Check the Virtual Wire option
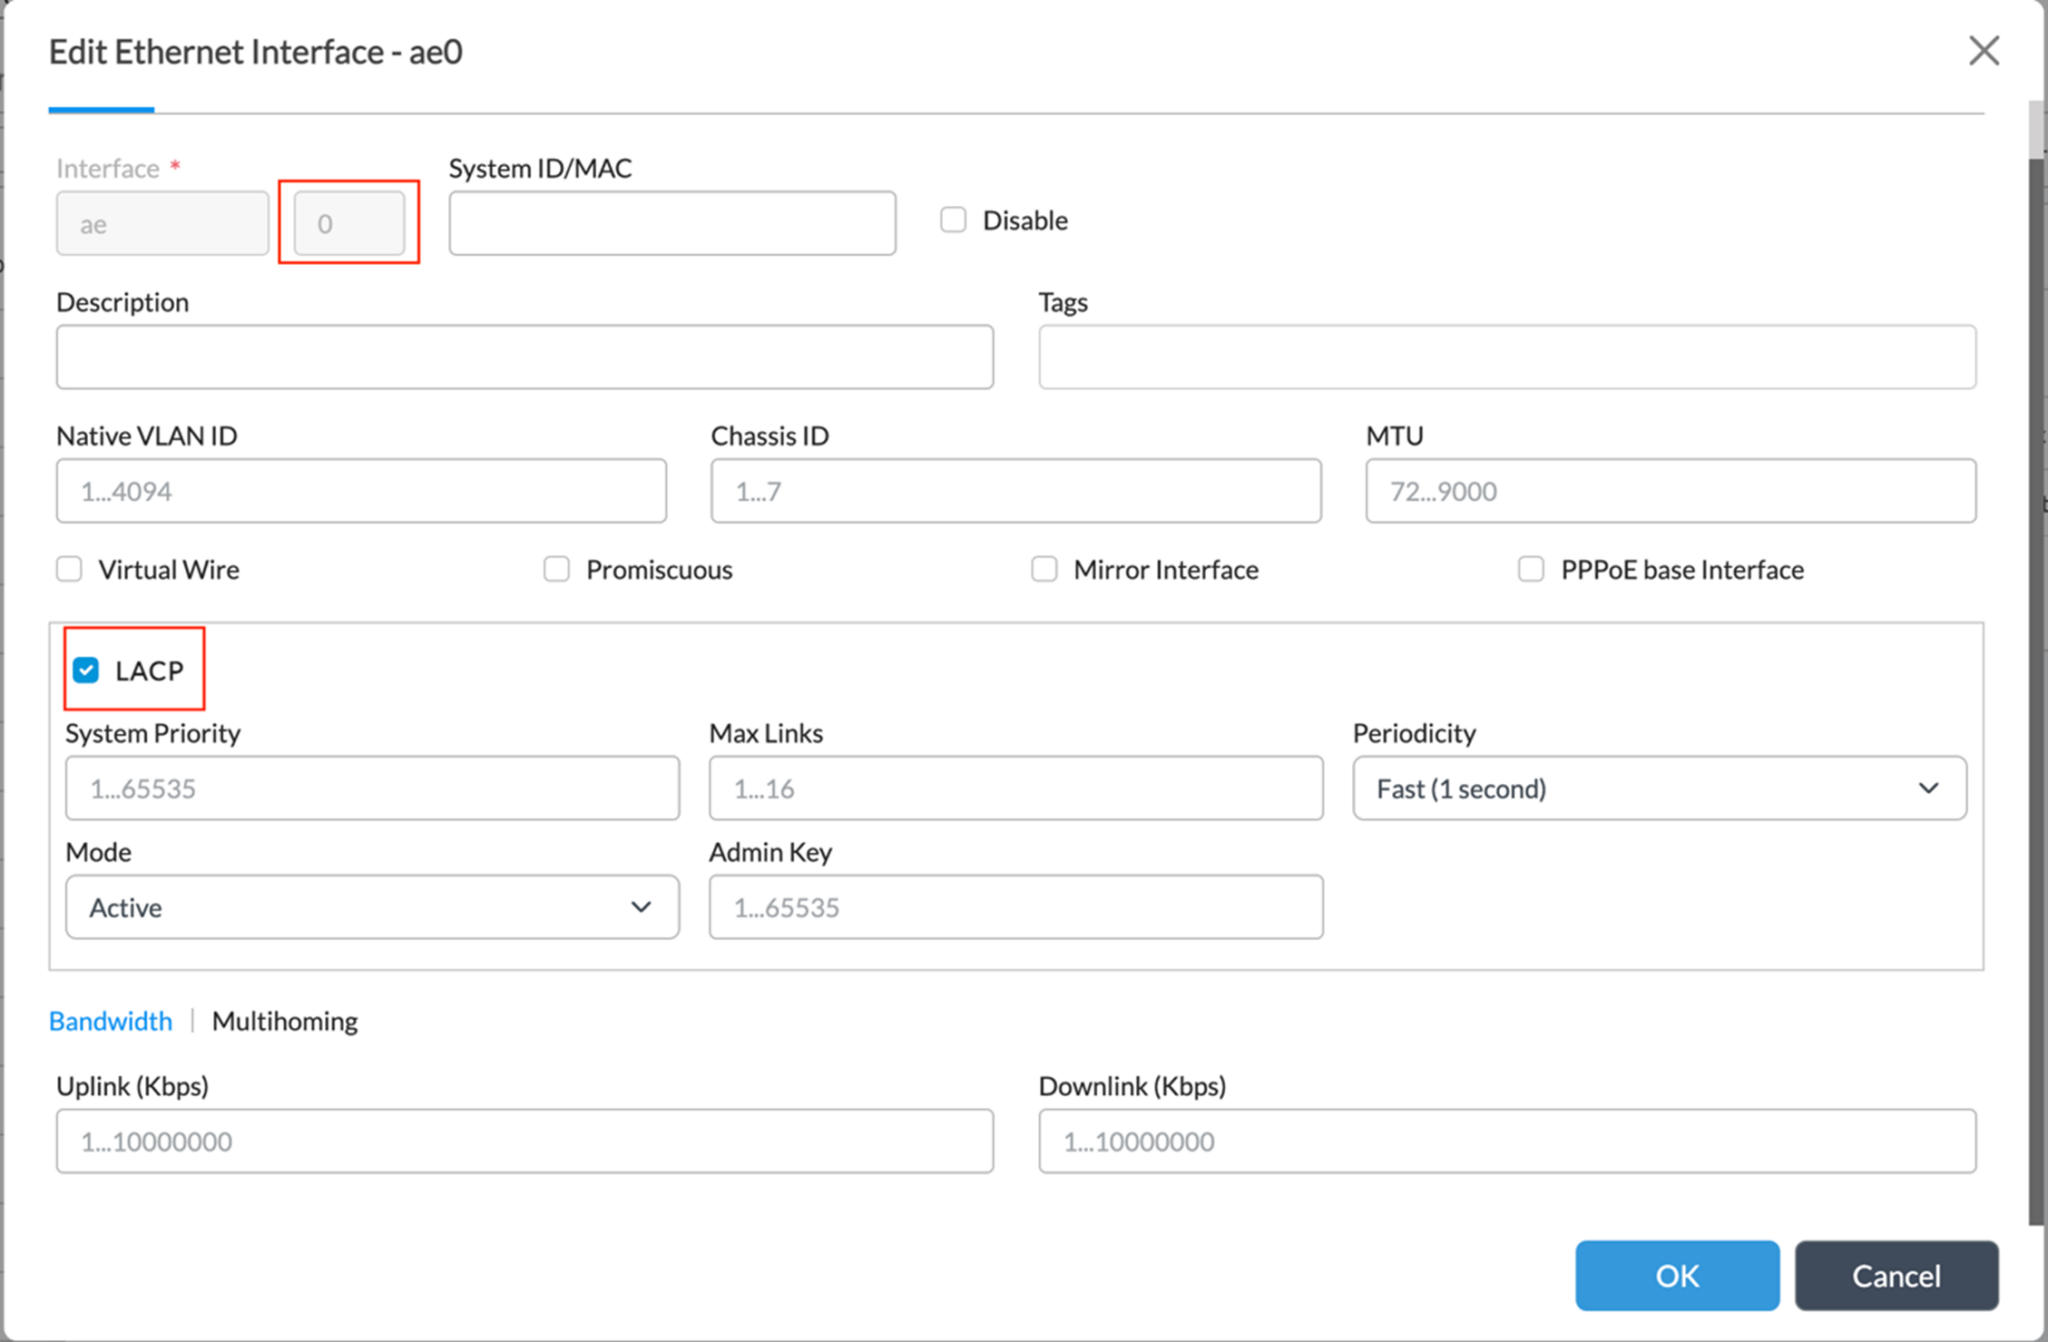The height and width of the screenshot is (1342, 2048). (68, 568)
